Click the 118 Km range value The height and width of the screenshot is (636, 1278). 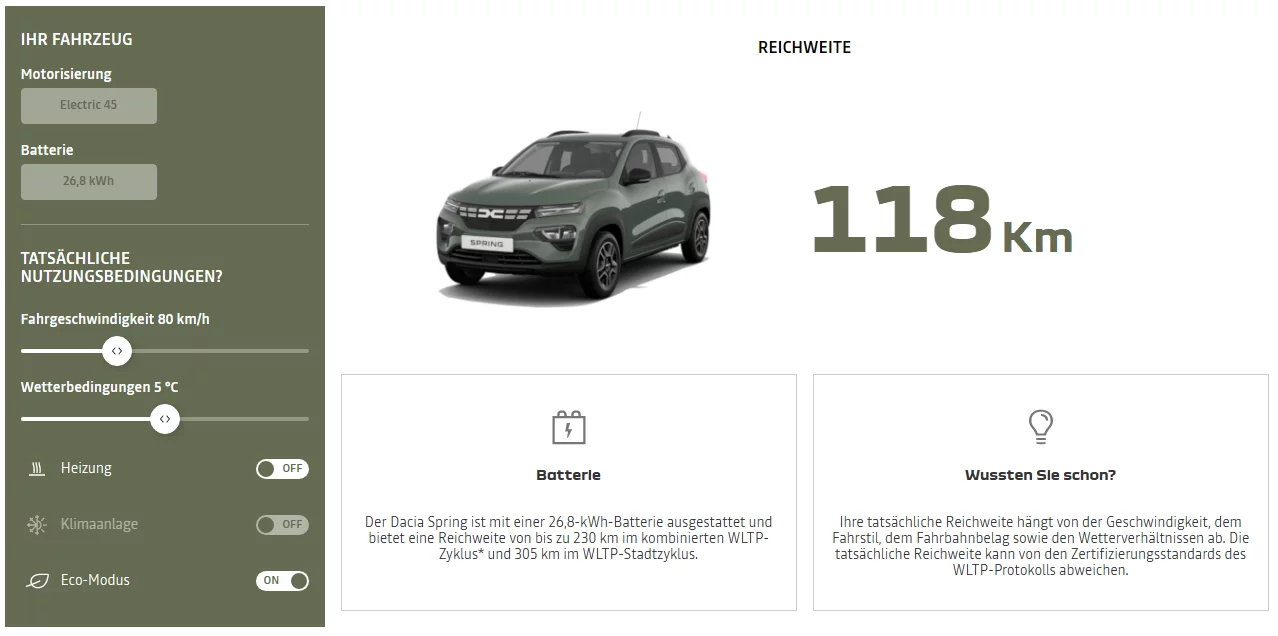coord(941,220)
